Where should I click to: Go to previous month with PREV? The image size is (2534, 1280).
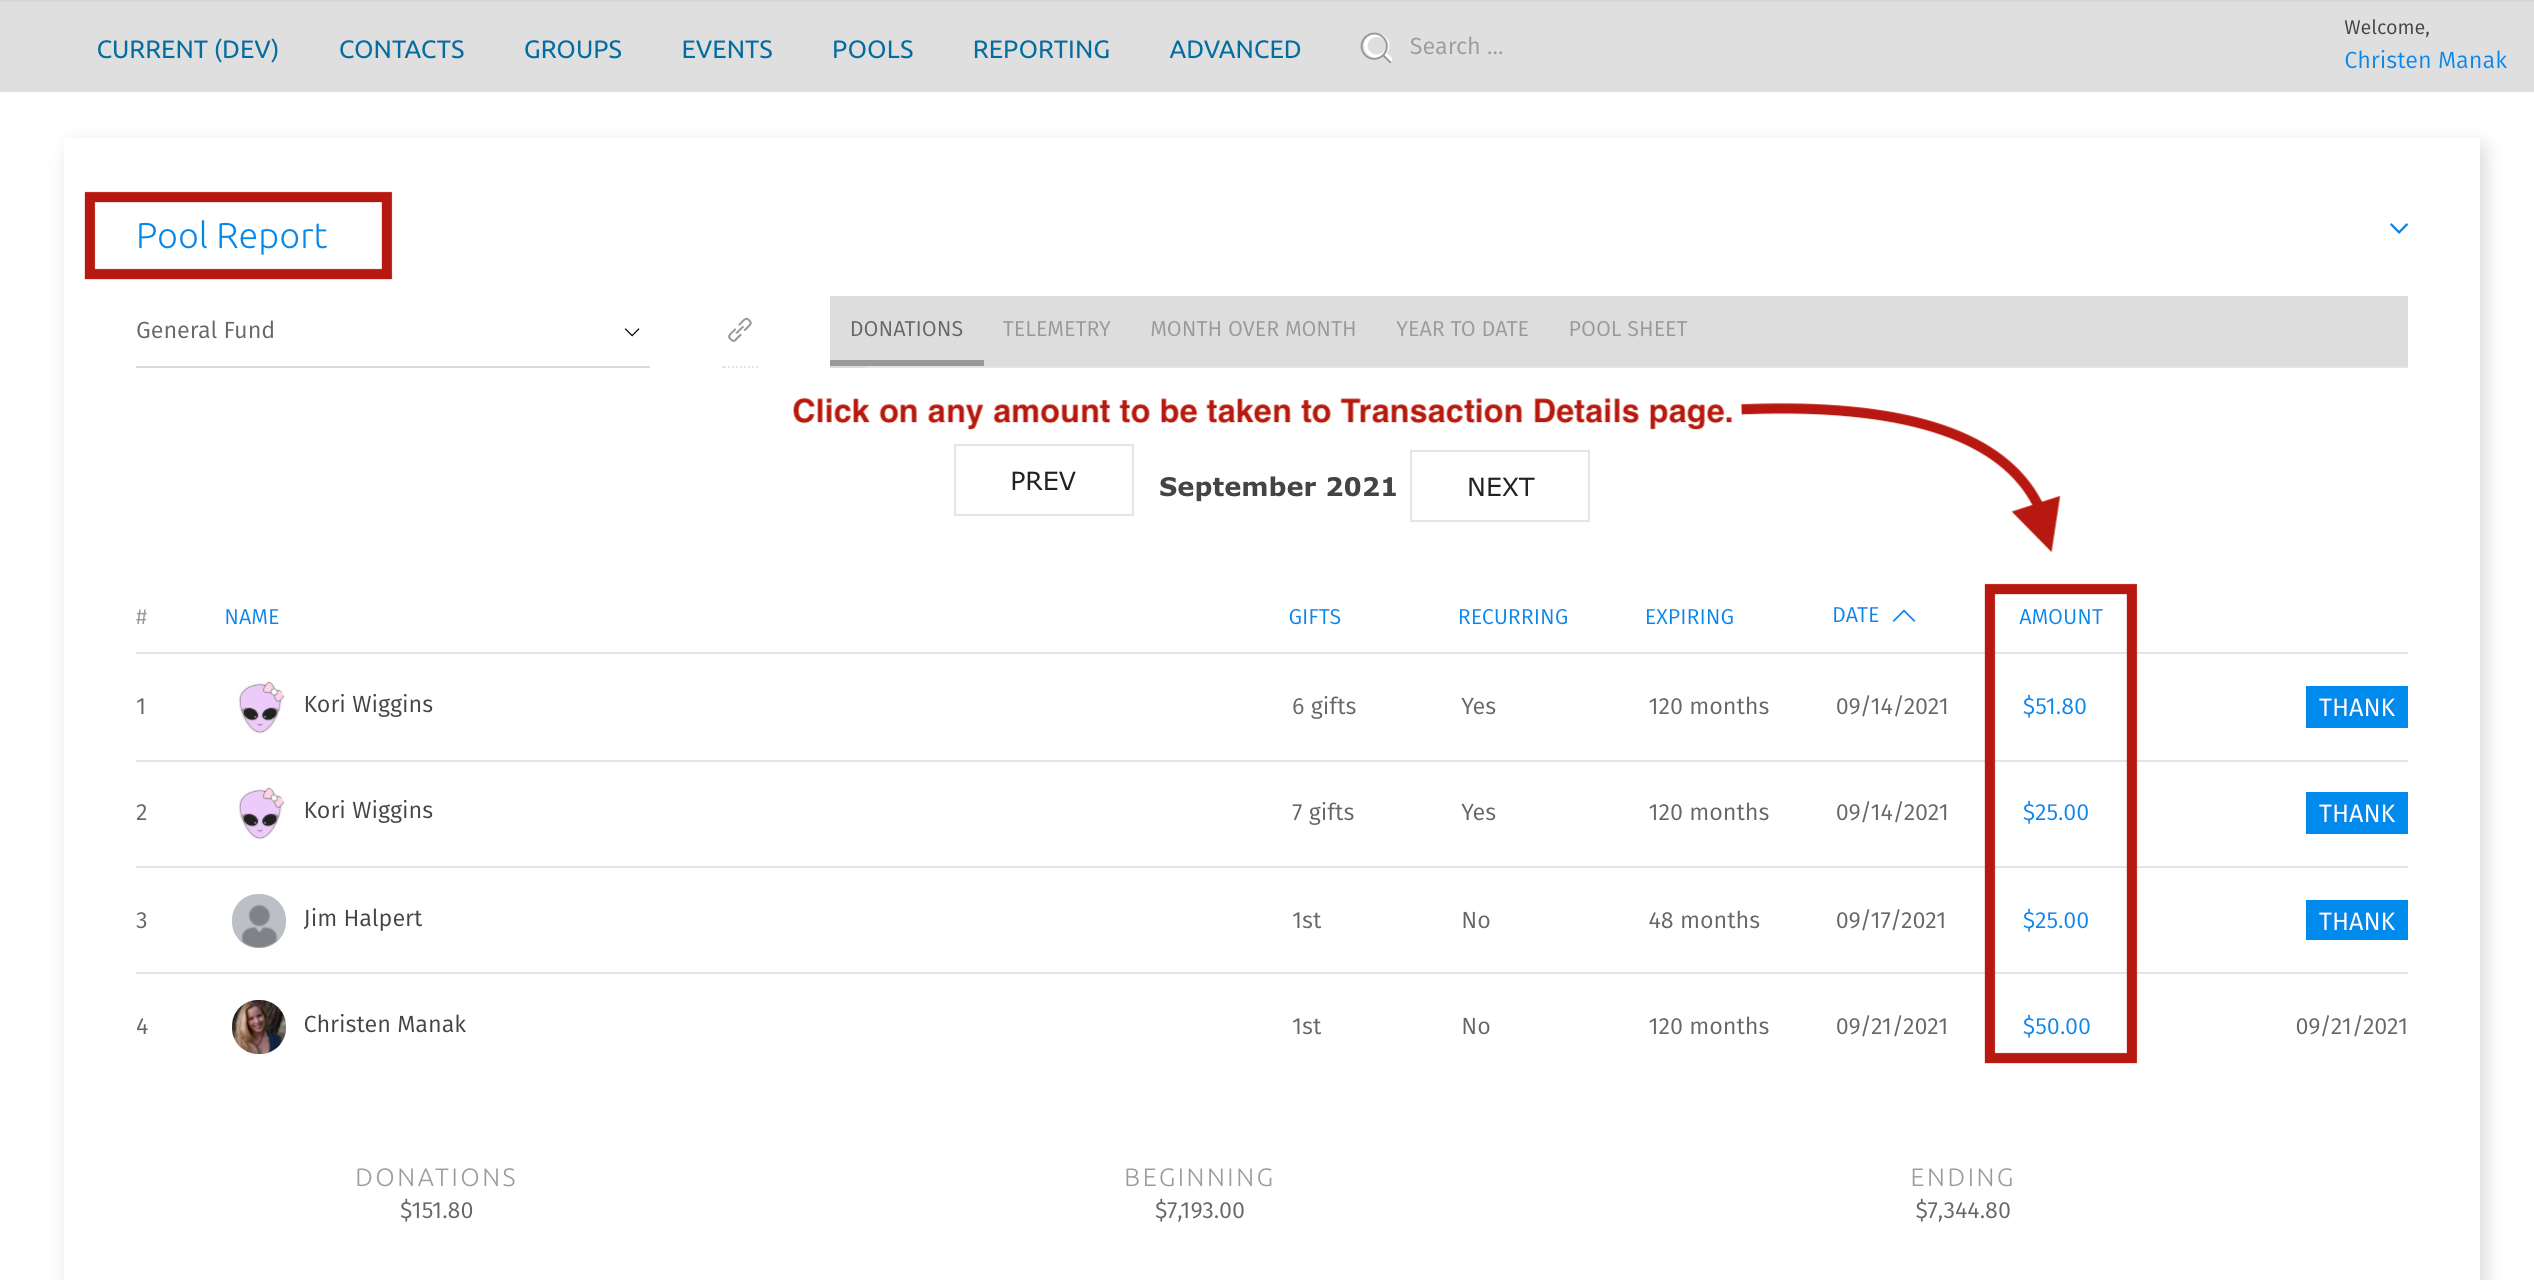pos(1043,481)
